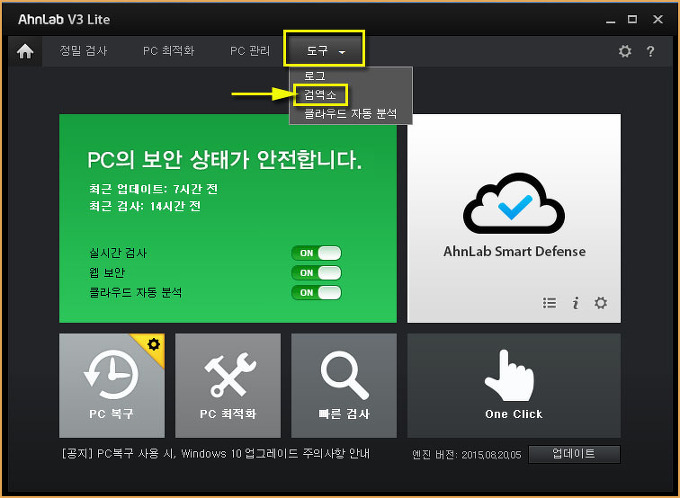Screen dimensions: 680x498
Task: Click the 업데이트 button
Action: click(574, 454)
